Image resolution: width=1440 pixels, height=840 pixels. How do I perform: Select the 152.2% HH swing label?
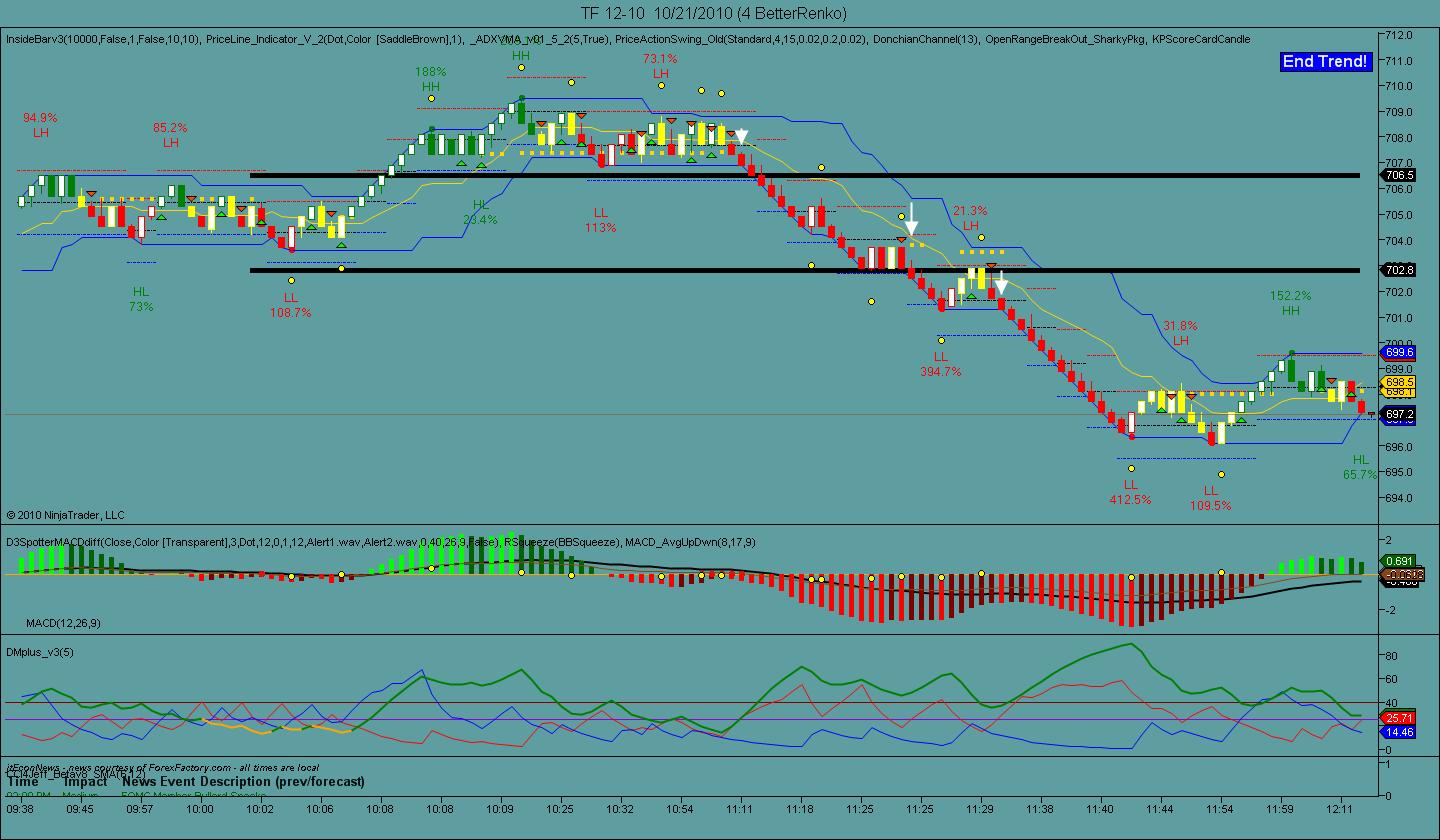[1290, 303]
